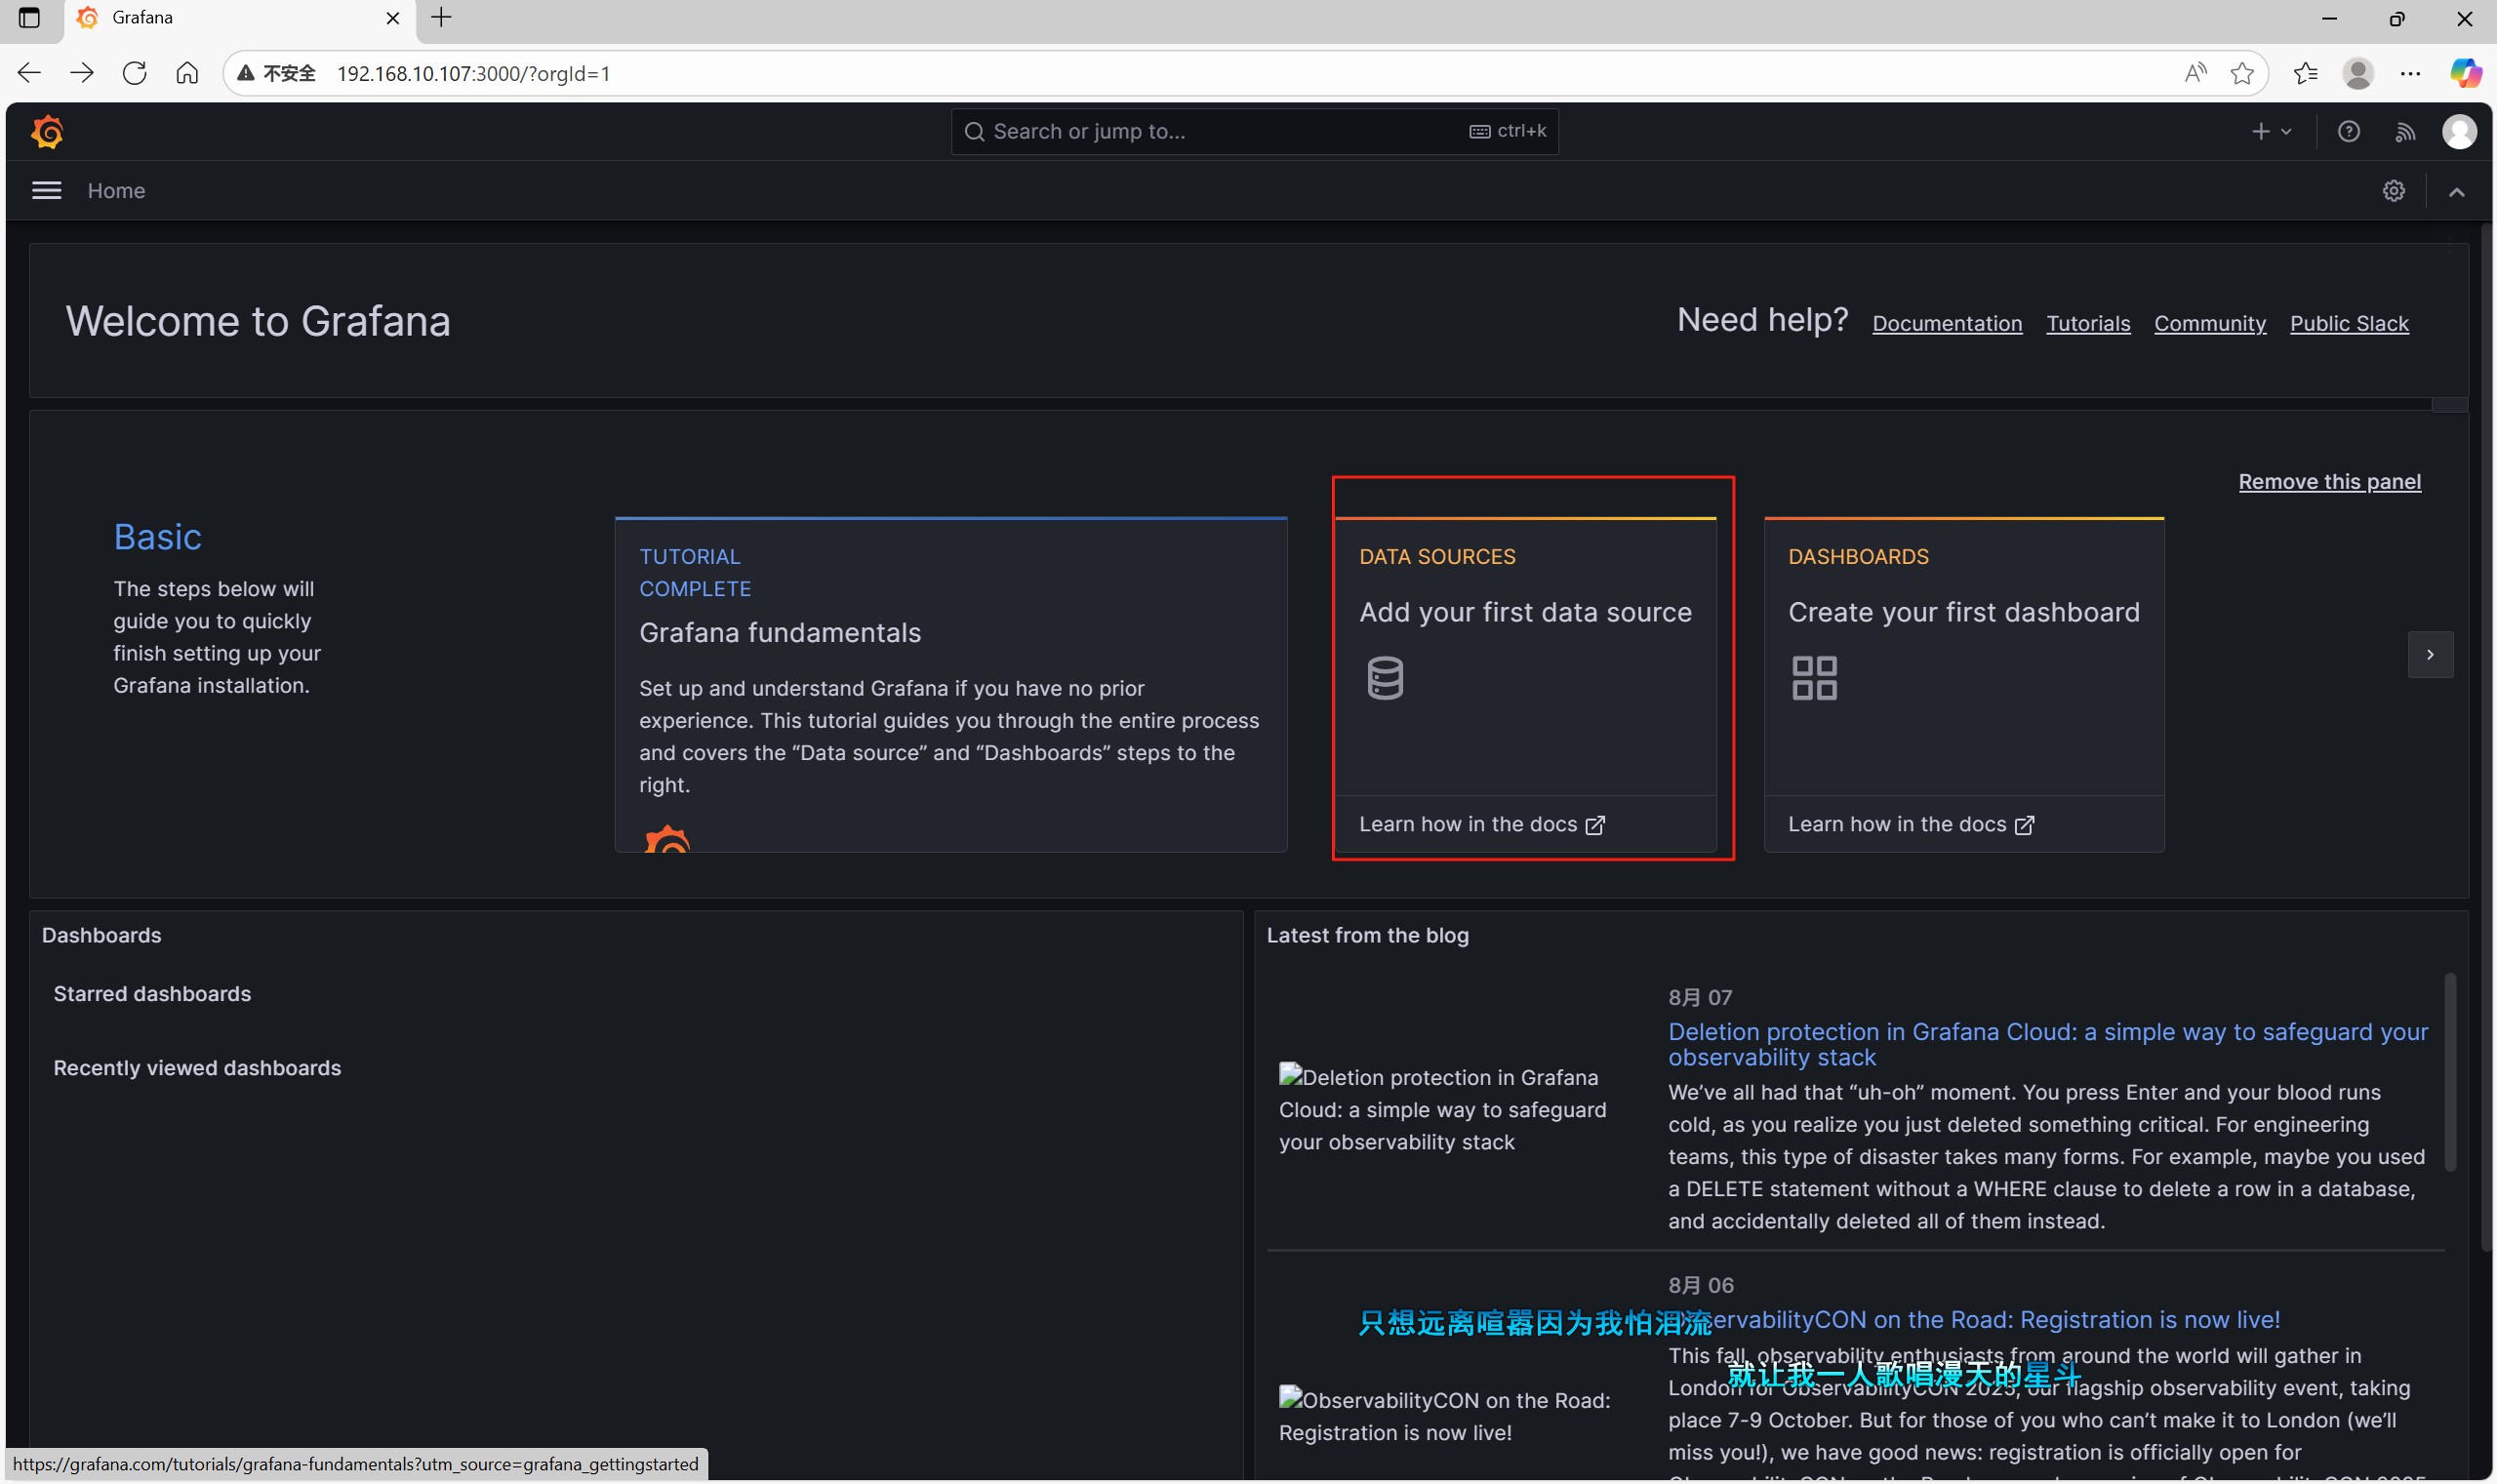Click the Recently viewed dashboards heading
2497x1484 pixels.
click(197, 1068)
